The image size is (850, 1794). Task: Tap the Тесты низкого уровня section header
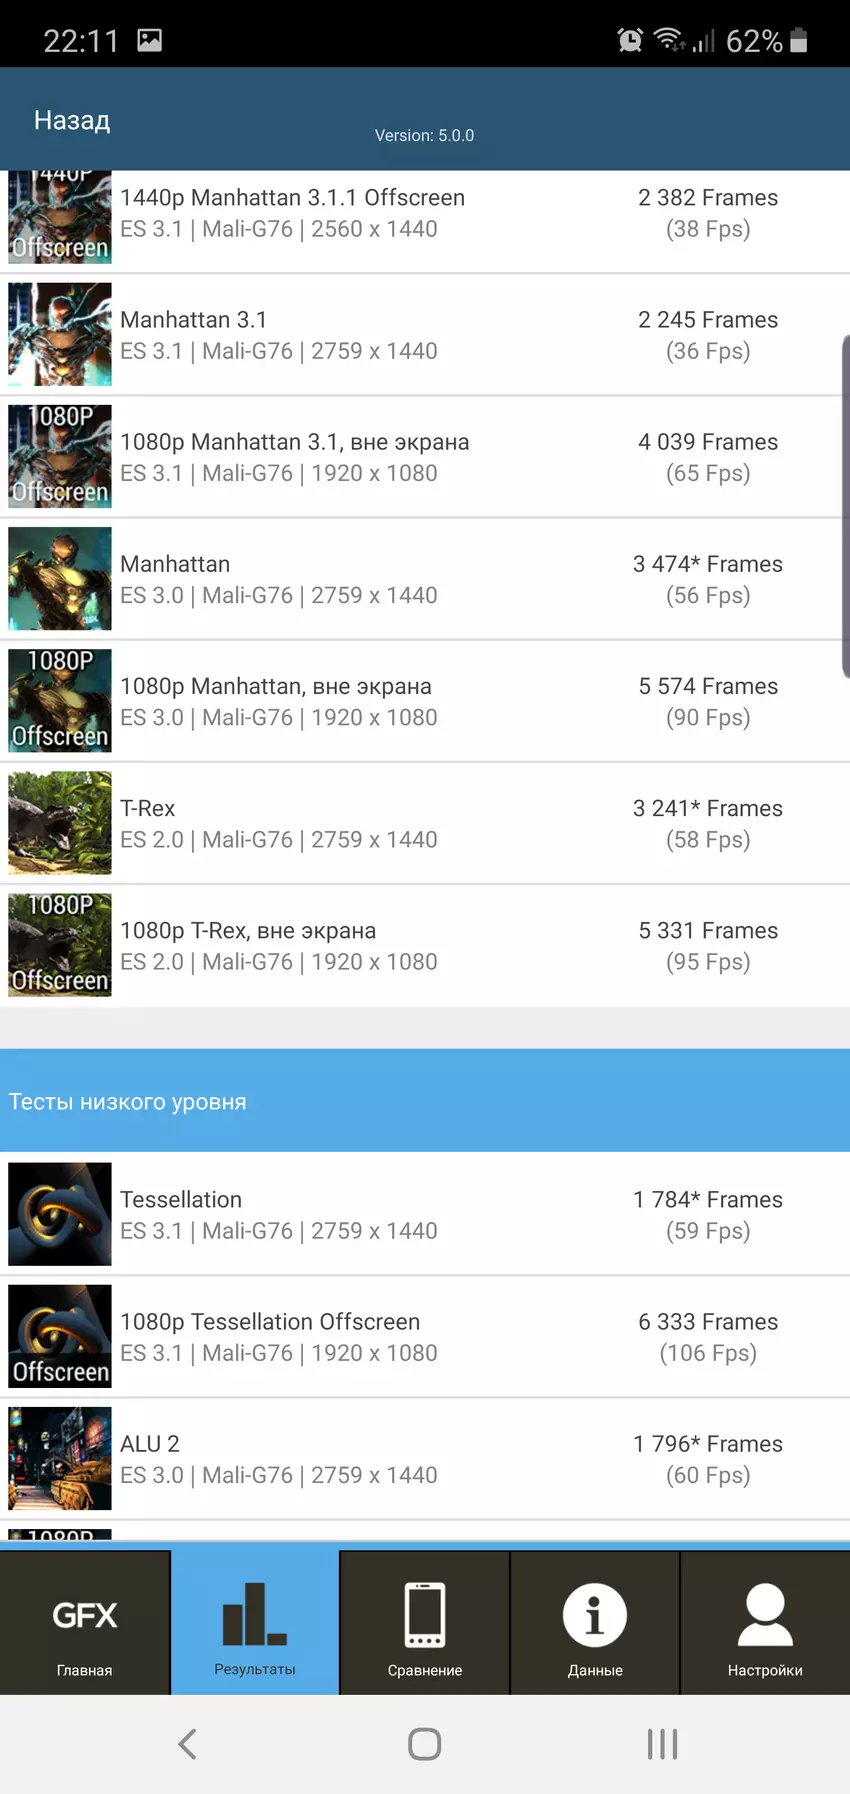tap(425, 1101)
